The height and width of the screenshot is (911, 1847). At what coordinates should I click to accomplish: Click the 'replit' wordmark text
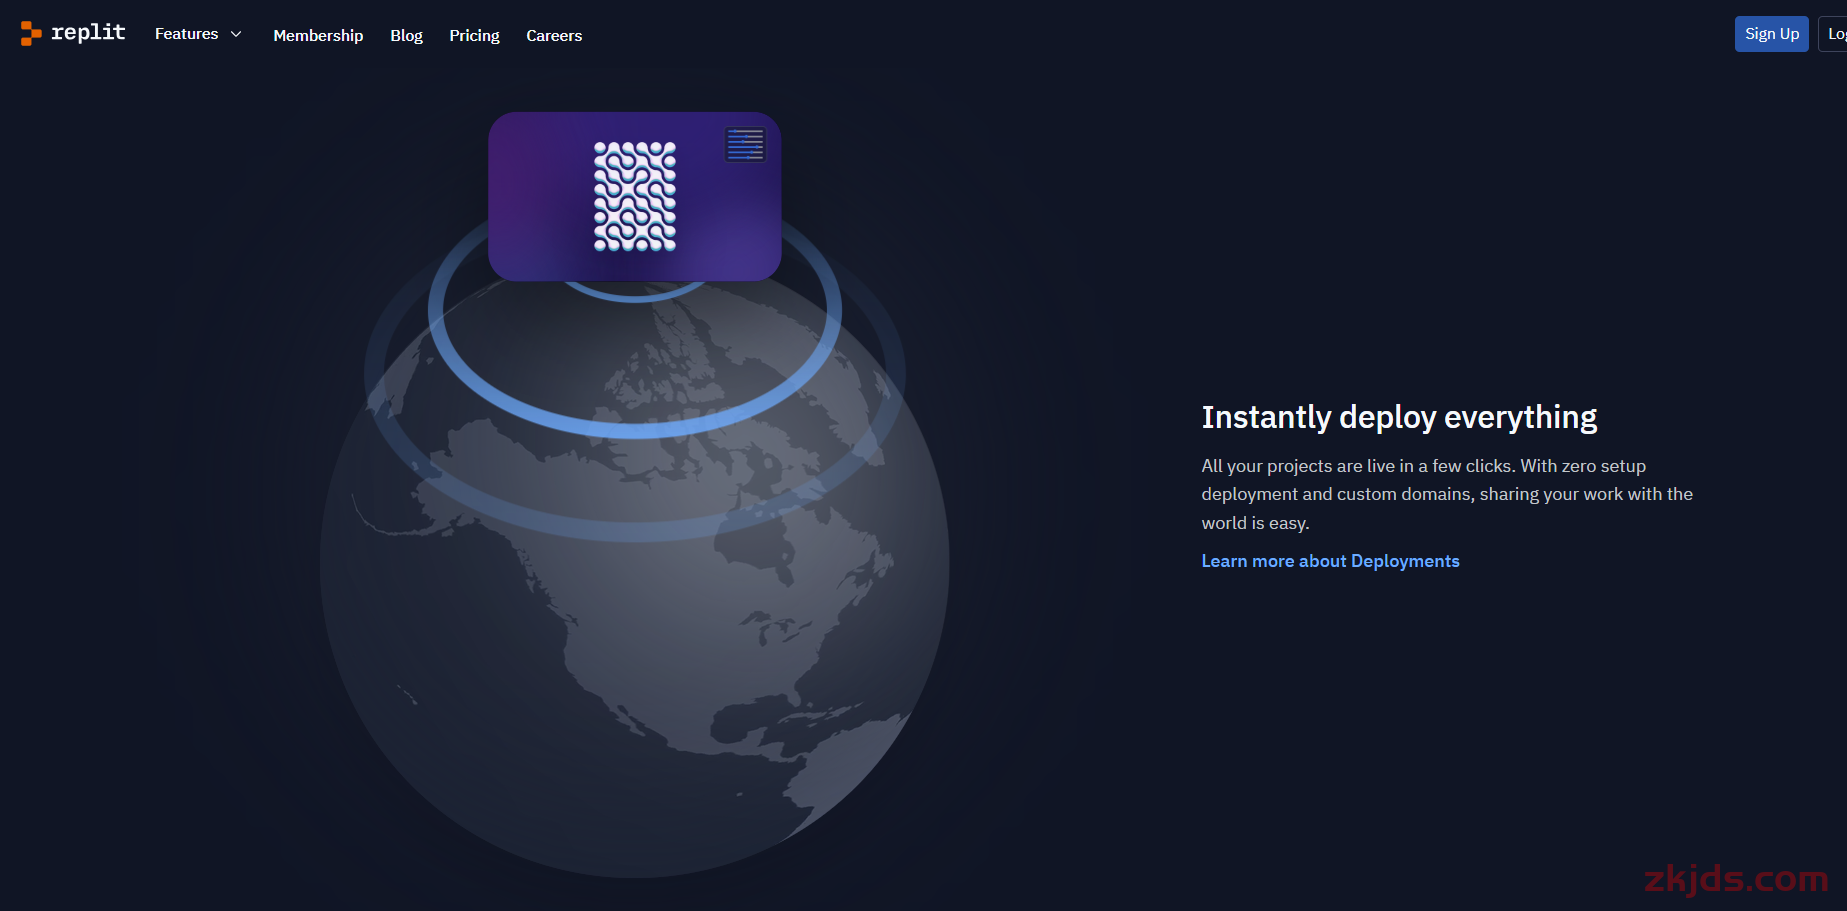tap(88, 33)
